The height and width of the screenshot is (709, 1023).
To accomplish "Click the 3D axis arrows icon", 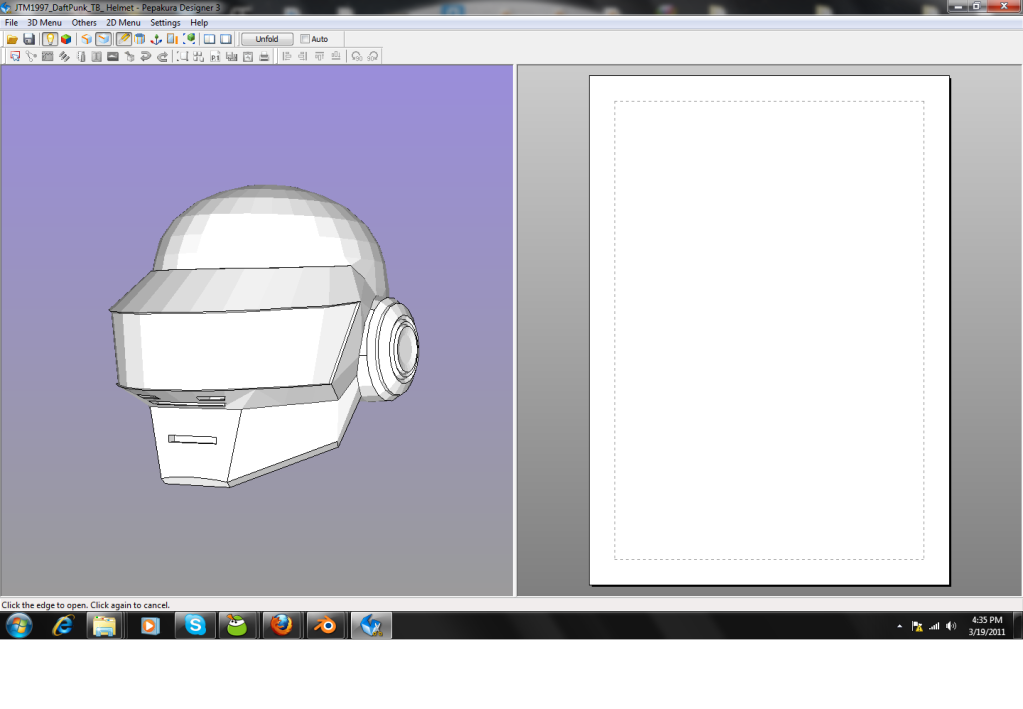I will [x=156, y=39].
